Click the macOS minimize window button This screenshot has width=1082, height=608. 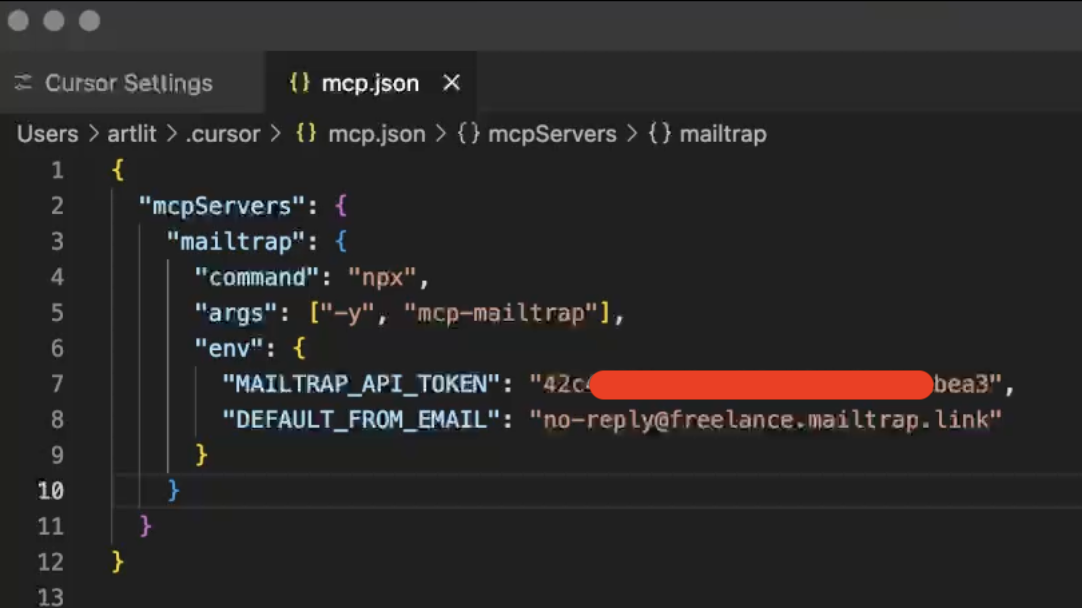[54, 21]
